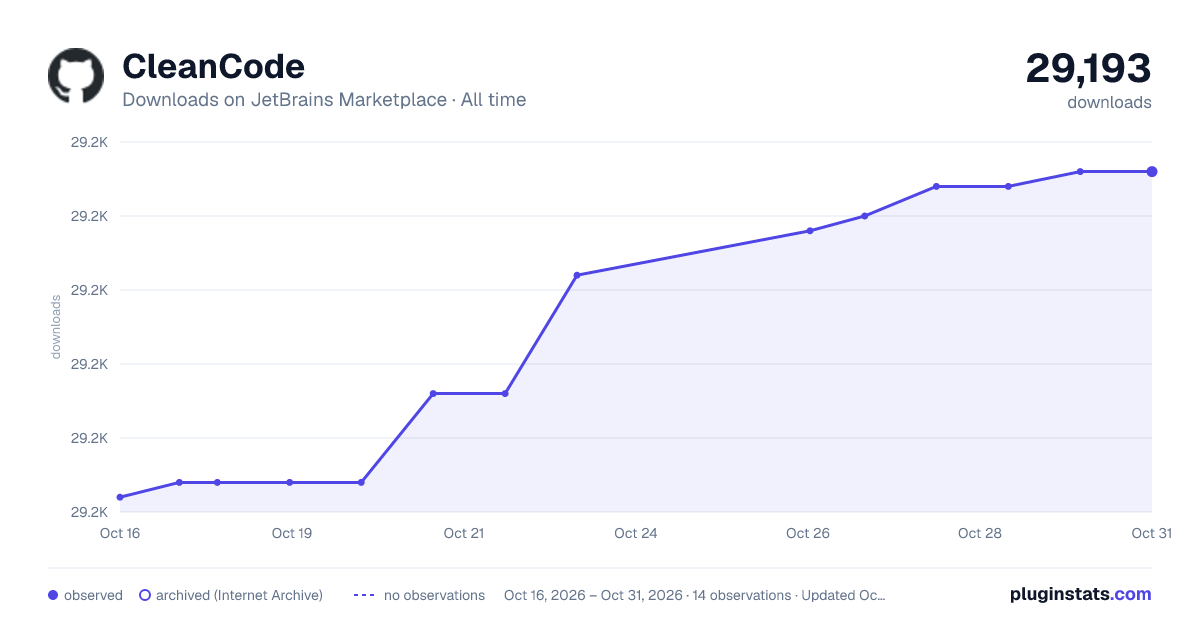
Task: Click the 'downloads' label under 29,193
Action: coord(1109,102)
